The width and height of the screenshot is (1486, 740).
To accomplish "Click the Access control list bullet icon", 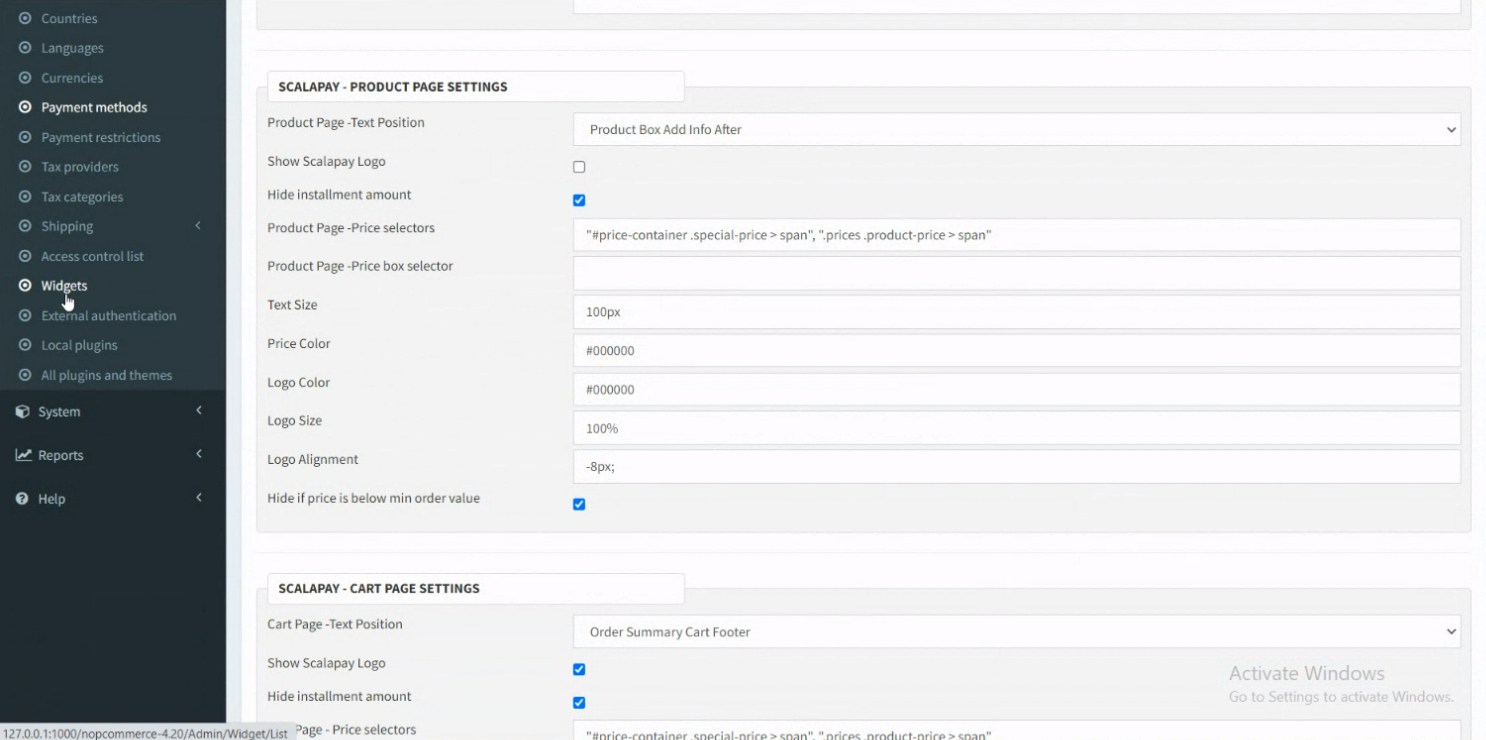I will (x=25, y=256).
